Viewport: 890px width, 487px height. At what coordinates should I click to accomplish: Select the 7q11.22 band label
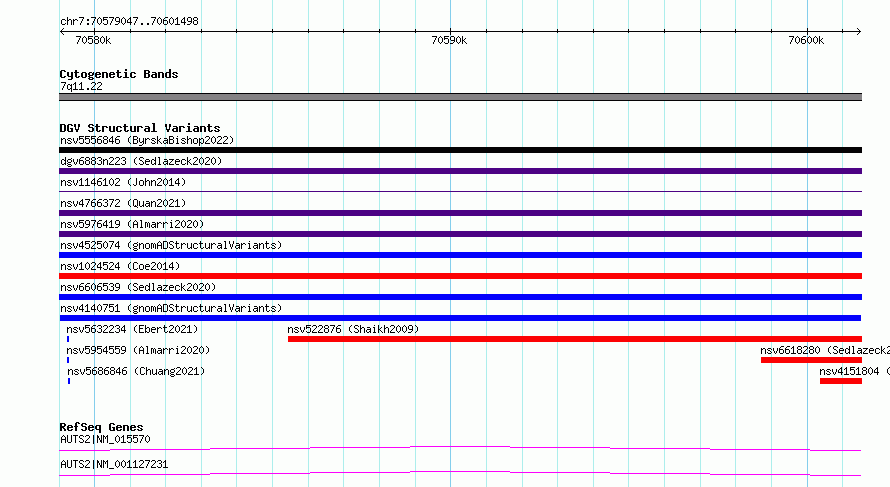point(81,86)
